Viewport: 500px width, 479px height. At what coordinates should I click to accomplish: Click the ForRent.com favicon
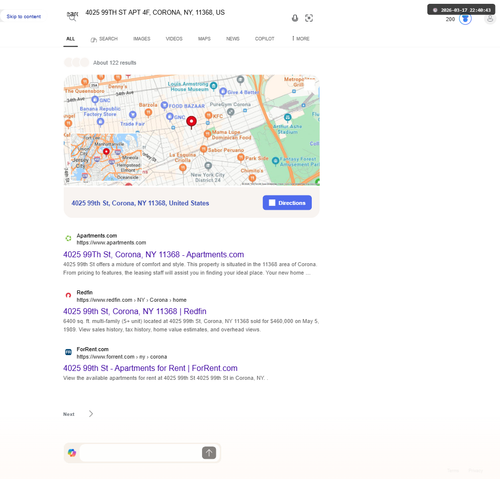tap(68, 352)
